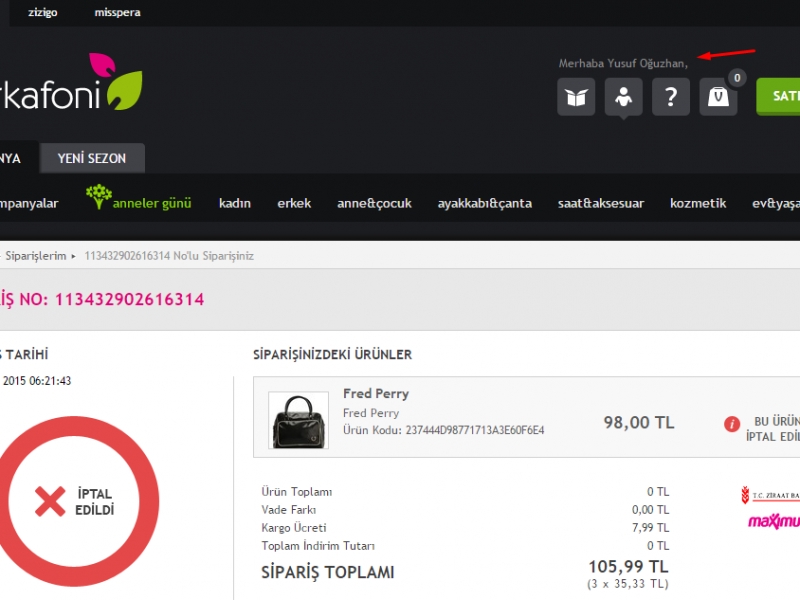
Task: Open the kadın category menu
Action: [235, 204]
